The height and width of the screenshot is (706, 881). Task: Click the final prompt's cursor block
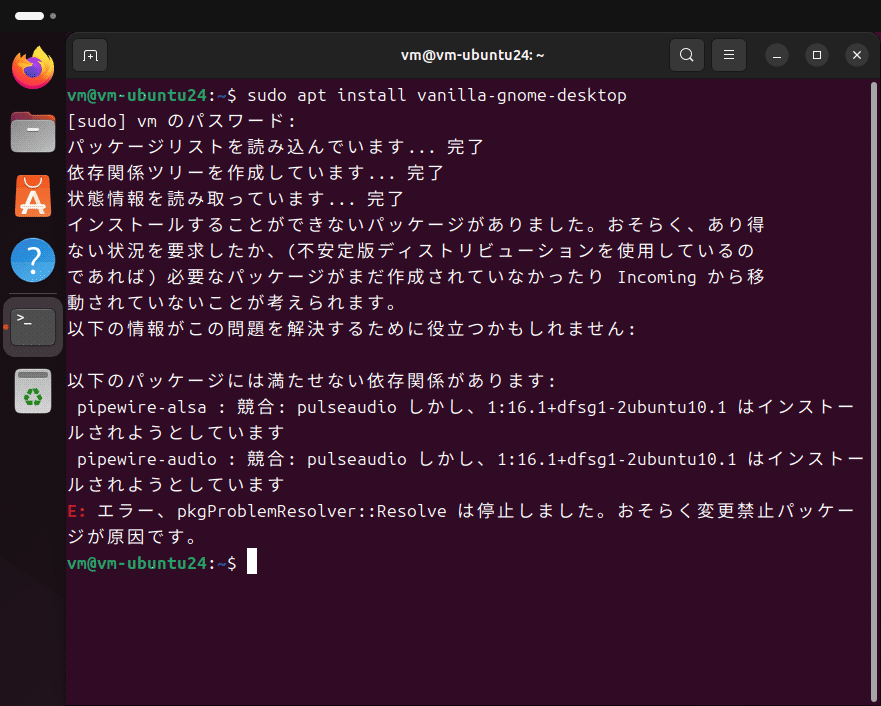coord(252,562)
